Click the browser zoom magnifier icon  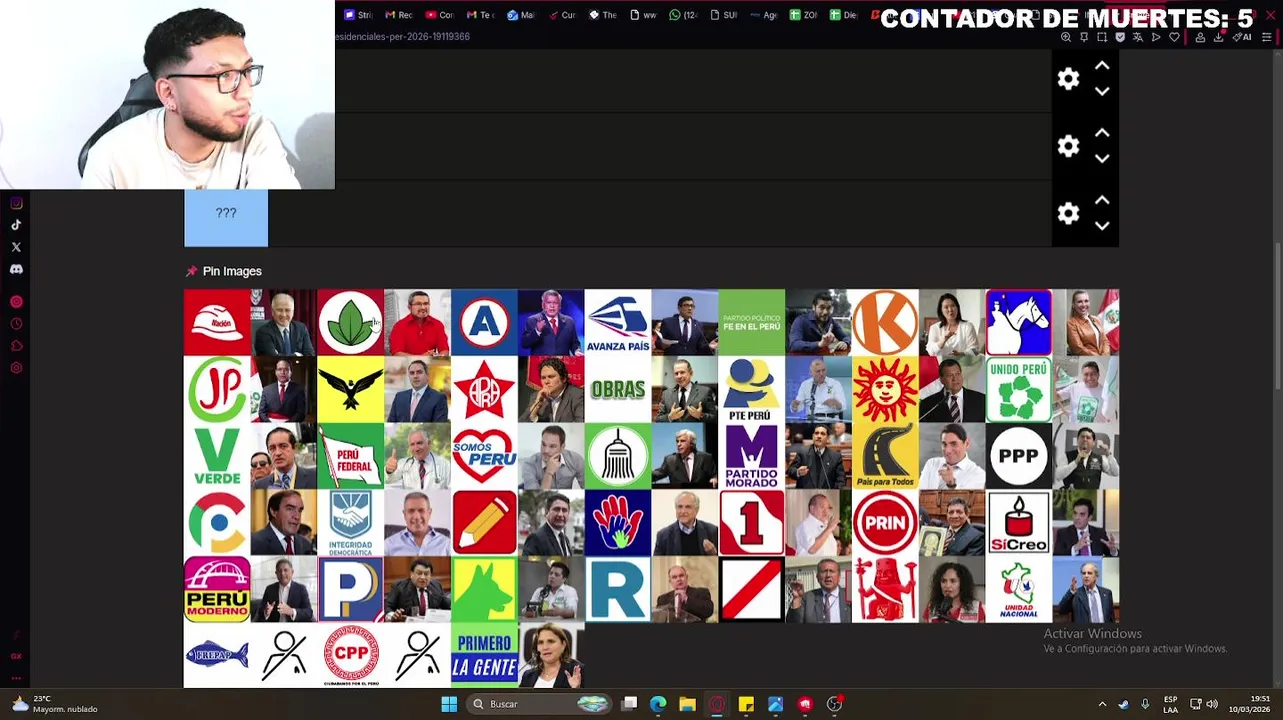(1066, 37)
